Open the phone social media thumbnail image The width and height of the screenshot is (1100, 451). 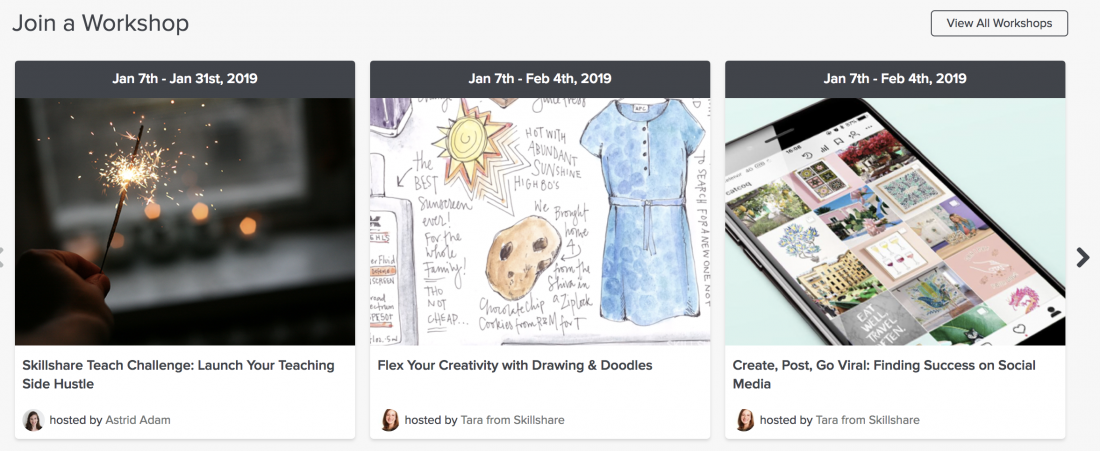[x=895, y=222]
